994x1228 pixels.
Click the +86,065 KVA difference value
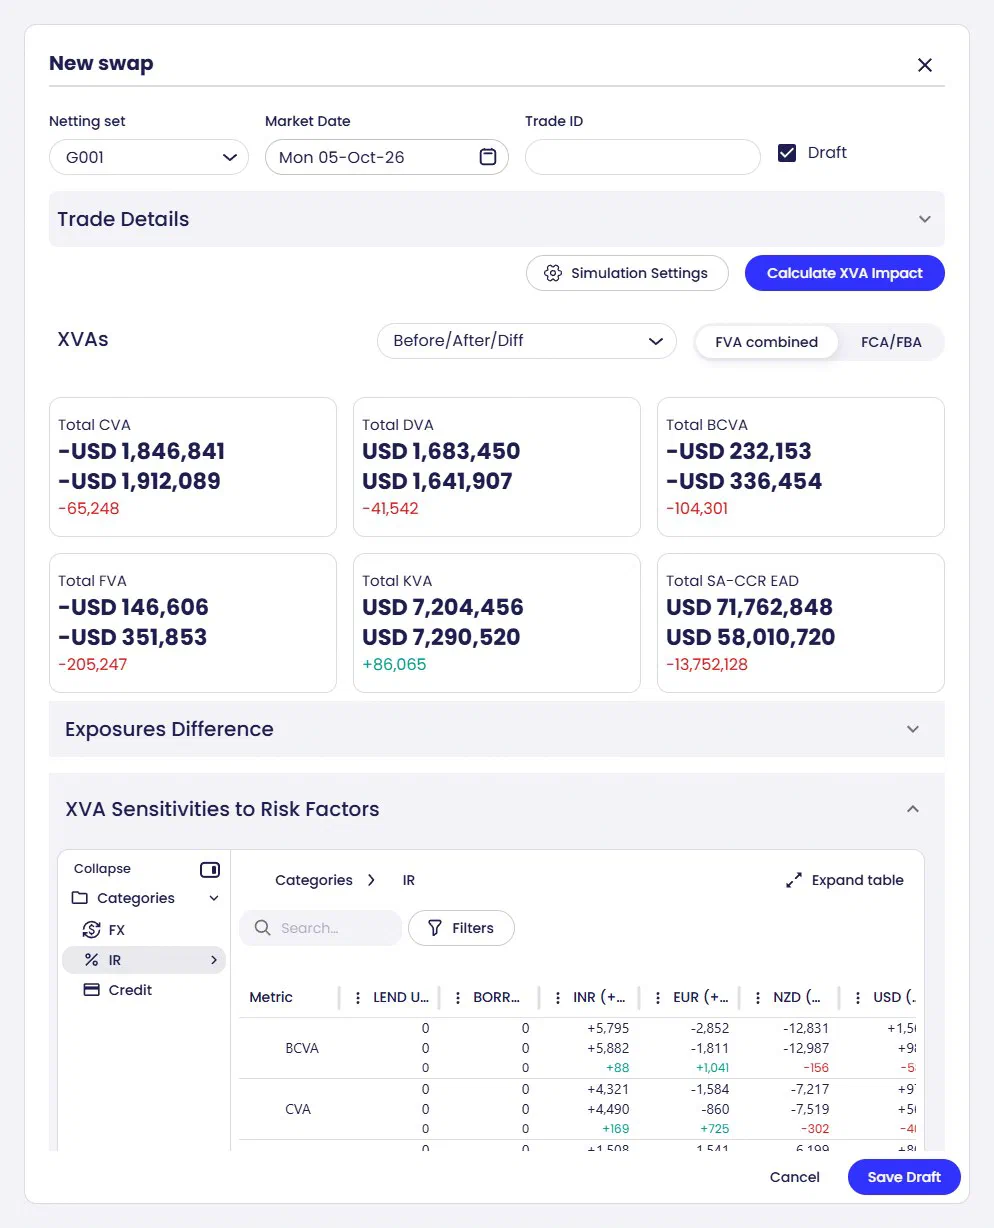click(x=394, y=664)
